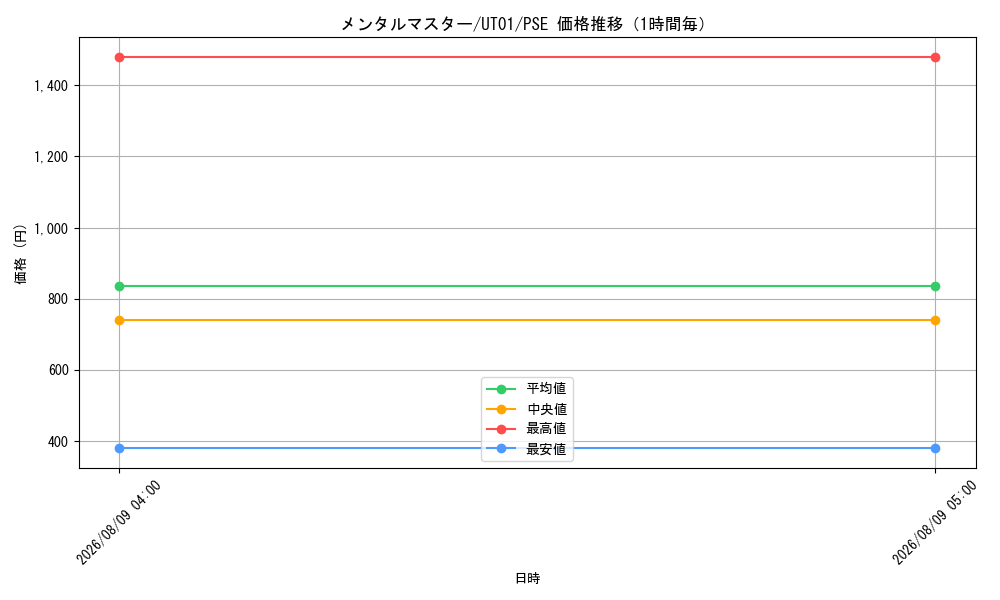Click the y-axis label 400
This screenshot has height=600, width=1000.
(x=58, y=441)
